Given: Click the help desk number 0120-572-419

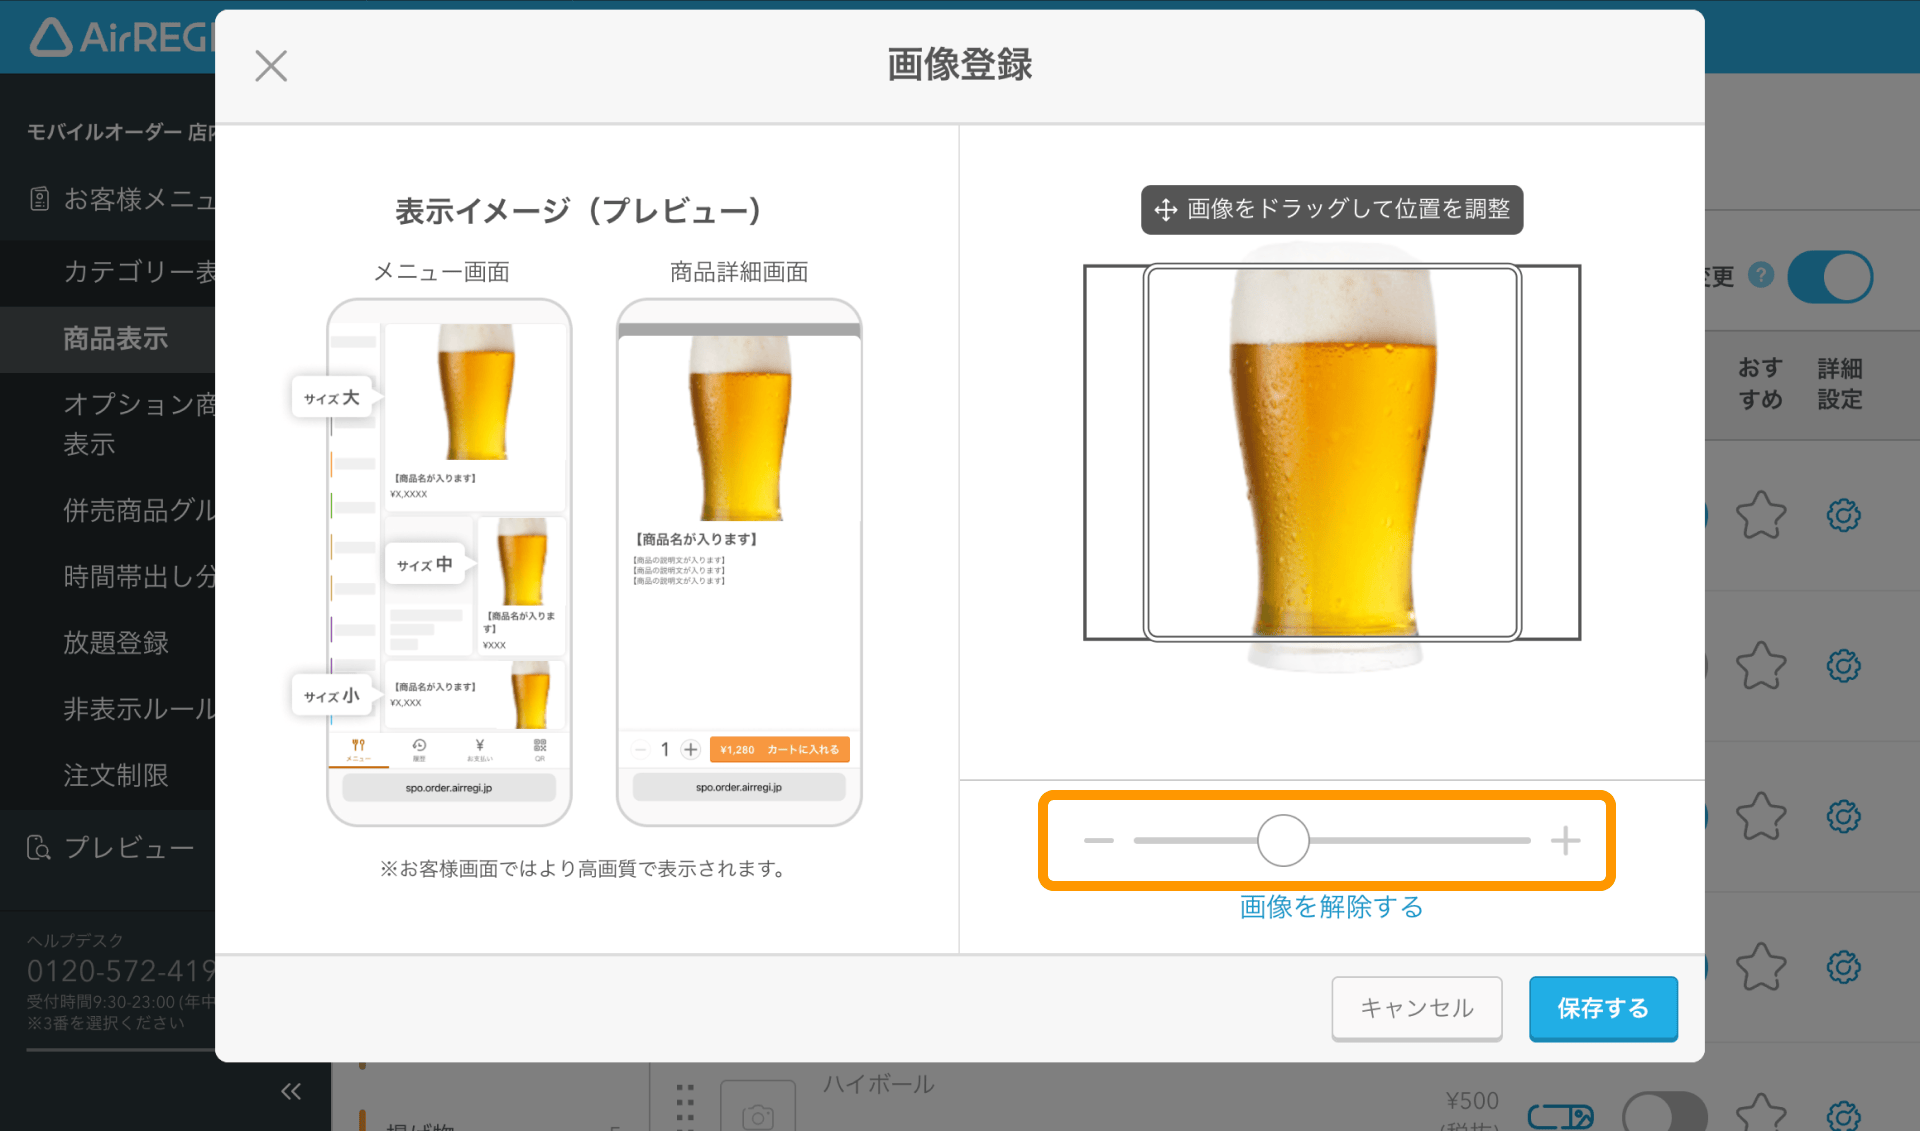Looking at the screenshot, I should point(121,971).
